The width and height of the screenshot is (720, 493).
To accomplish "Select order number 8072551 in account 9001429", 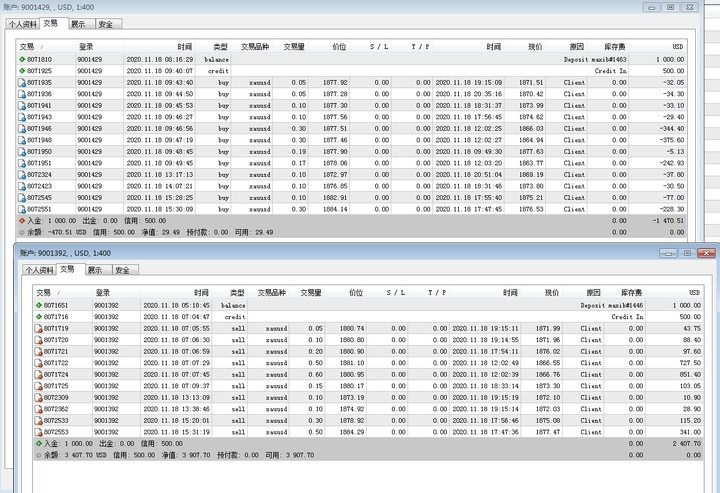I will click(39, 209).
